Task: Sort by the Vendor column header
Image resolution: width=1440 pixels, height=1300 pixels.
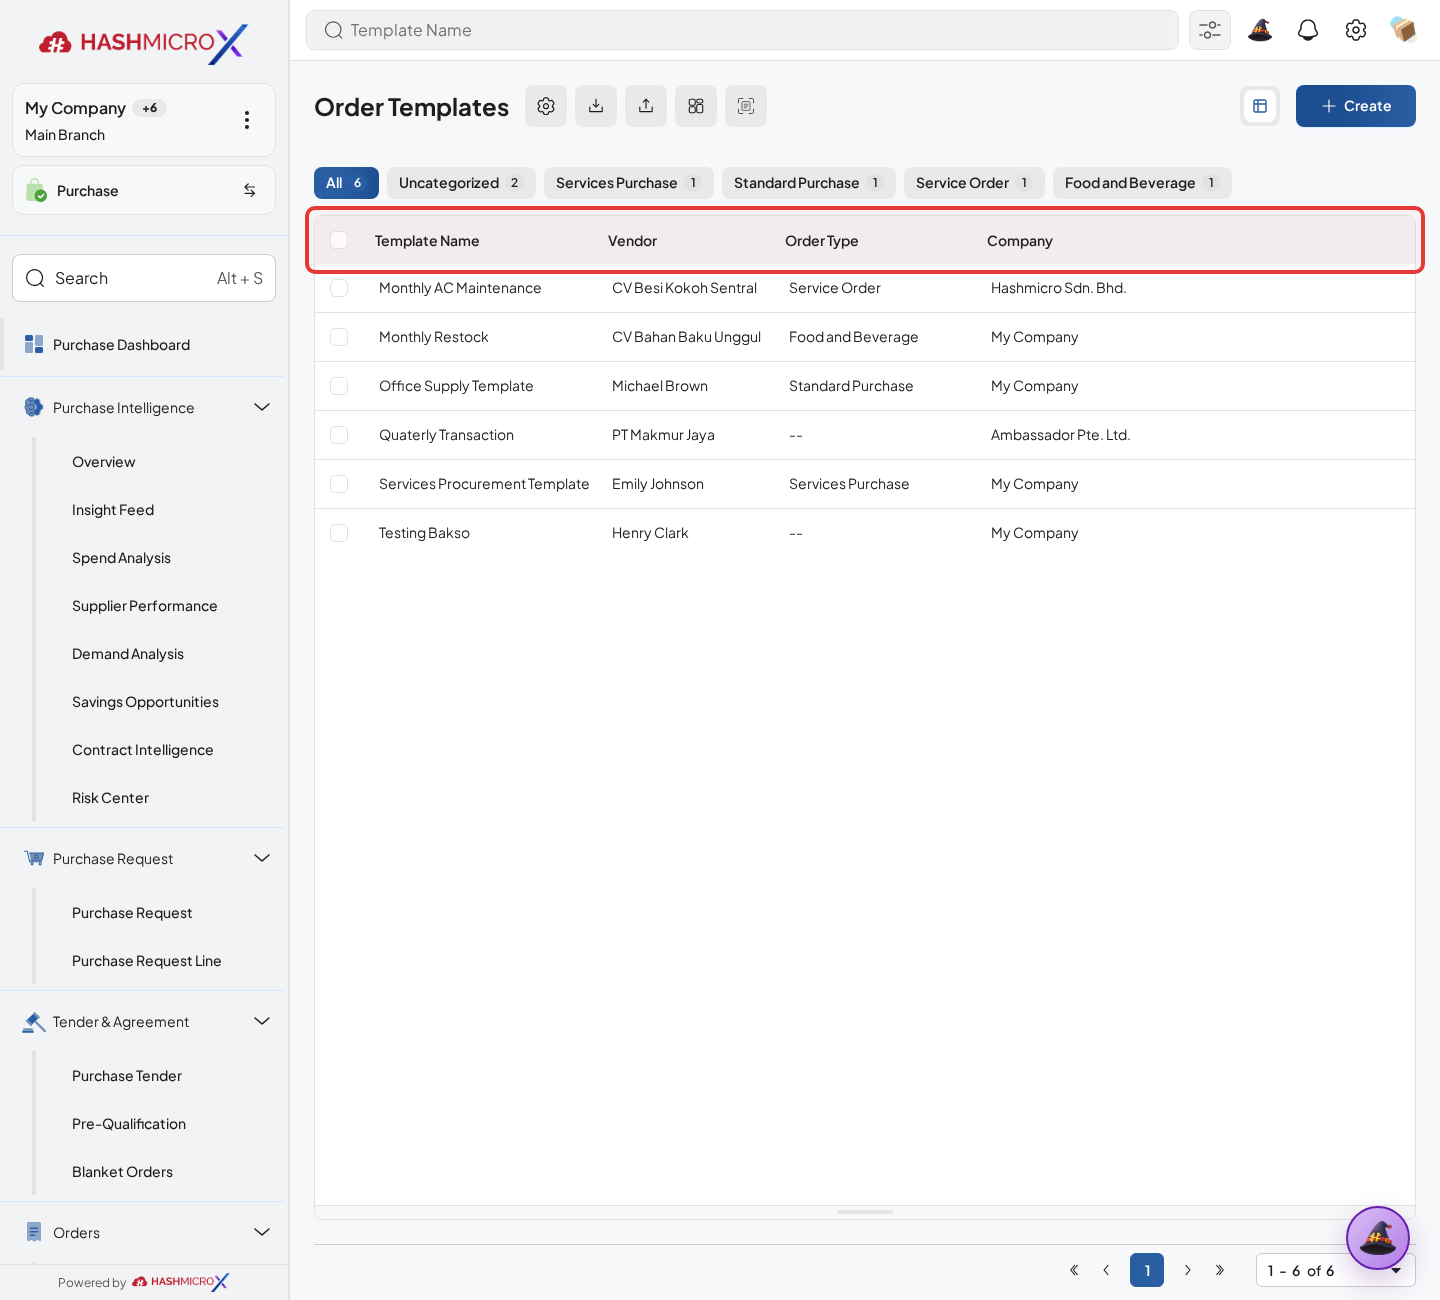Action: tap(632, 241)
